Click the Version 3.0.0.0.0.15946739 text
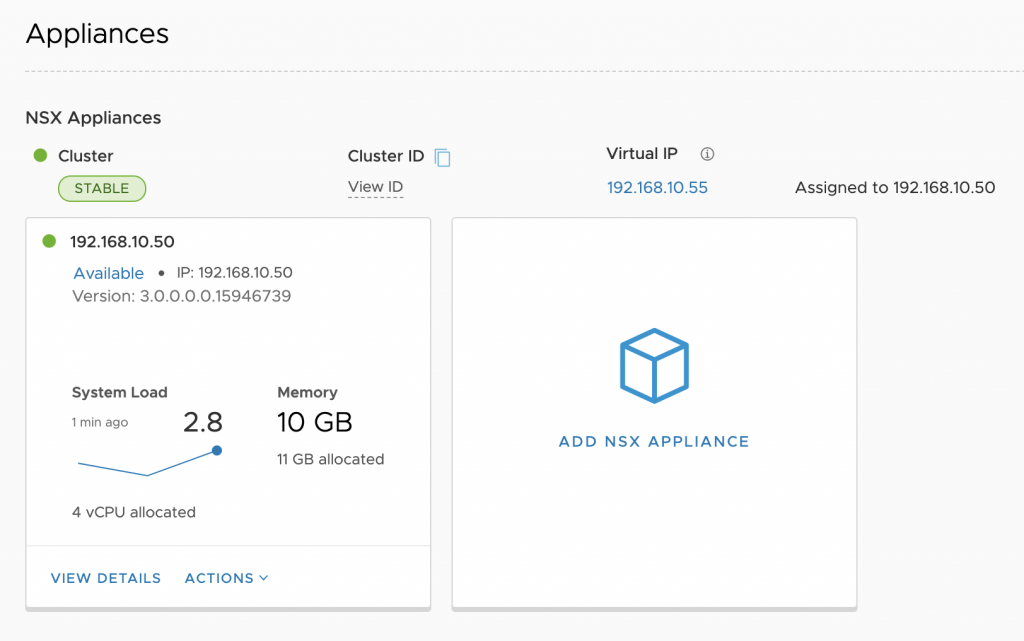The image size is (1024, 641). coord(182,296)
